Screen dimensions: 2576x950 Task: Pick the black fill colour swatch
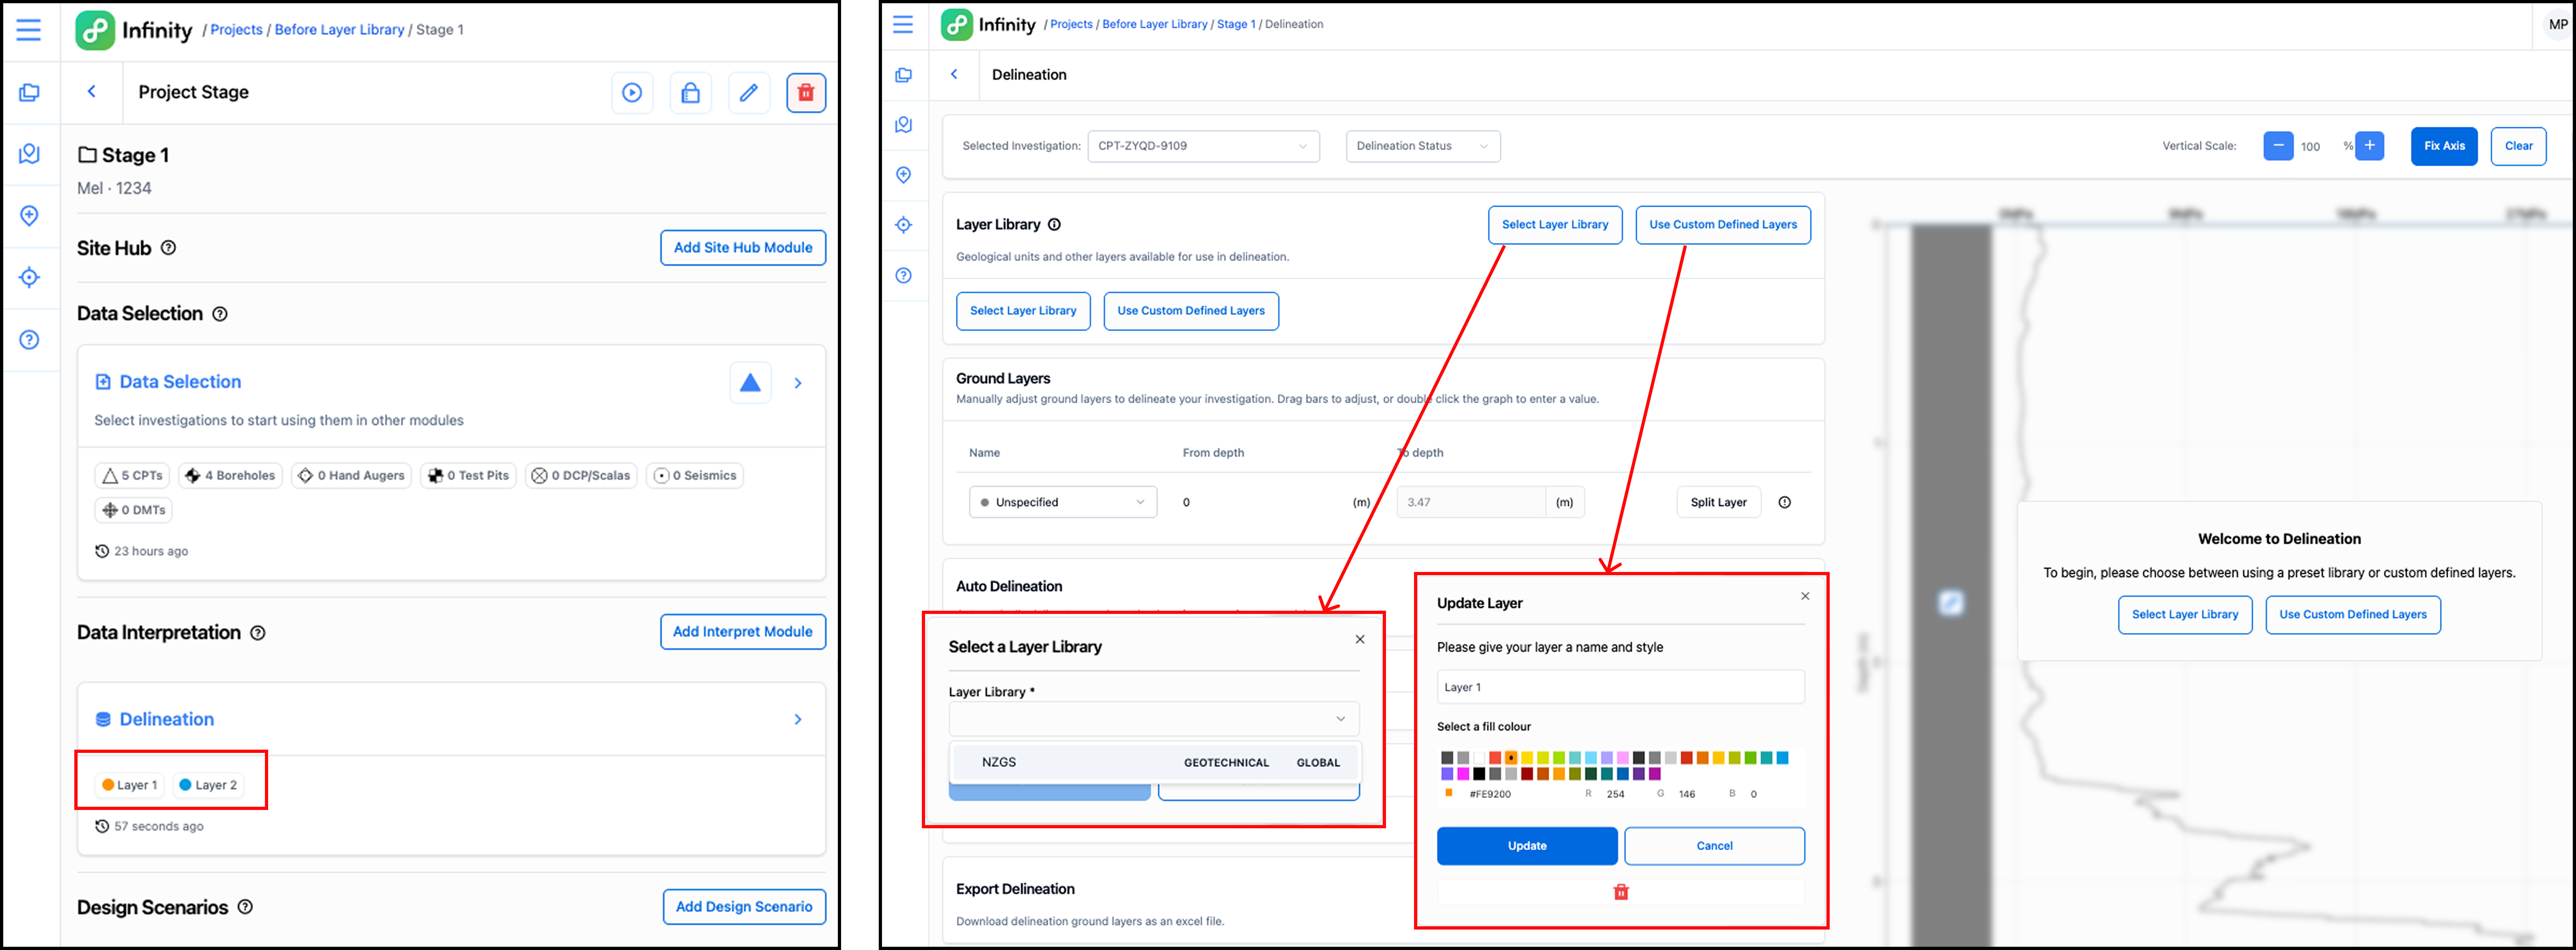click(x=1479, y=774)
